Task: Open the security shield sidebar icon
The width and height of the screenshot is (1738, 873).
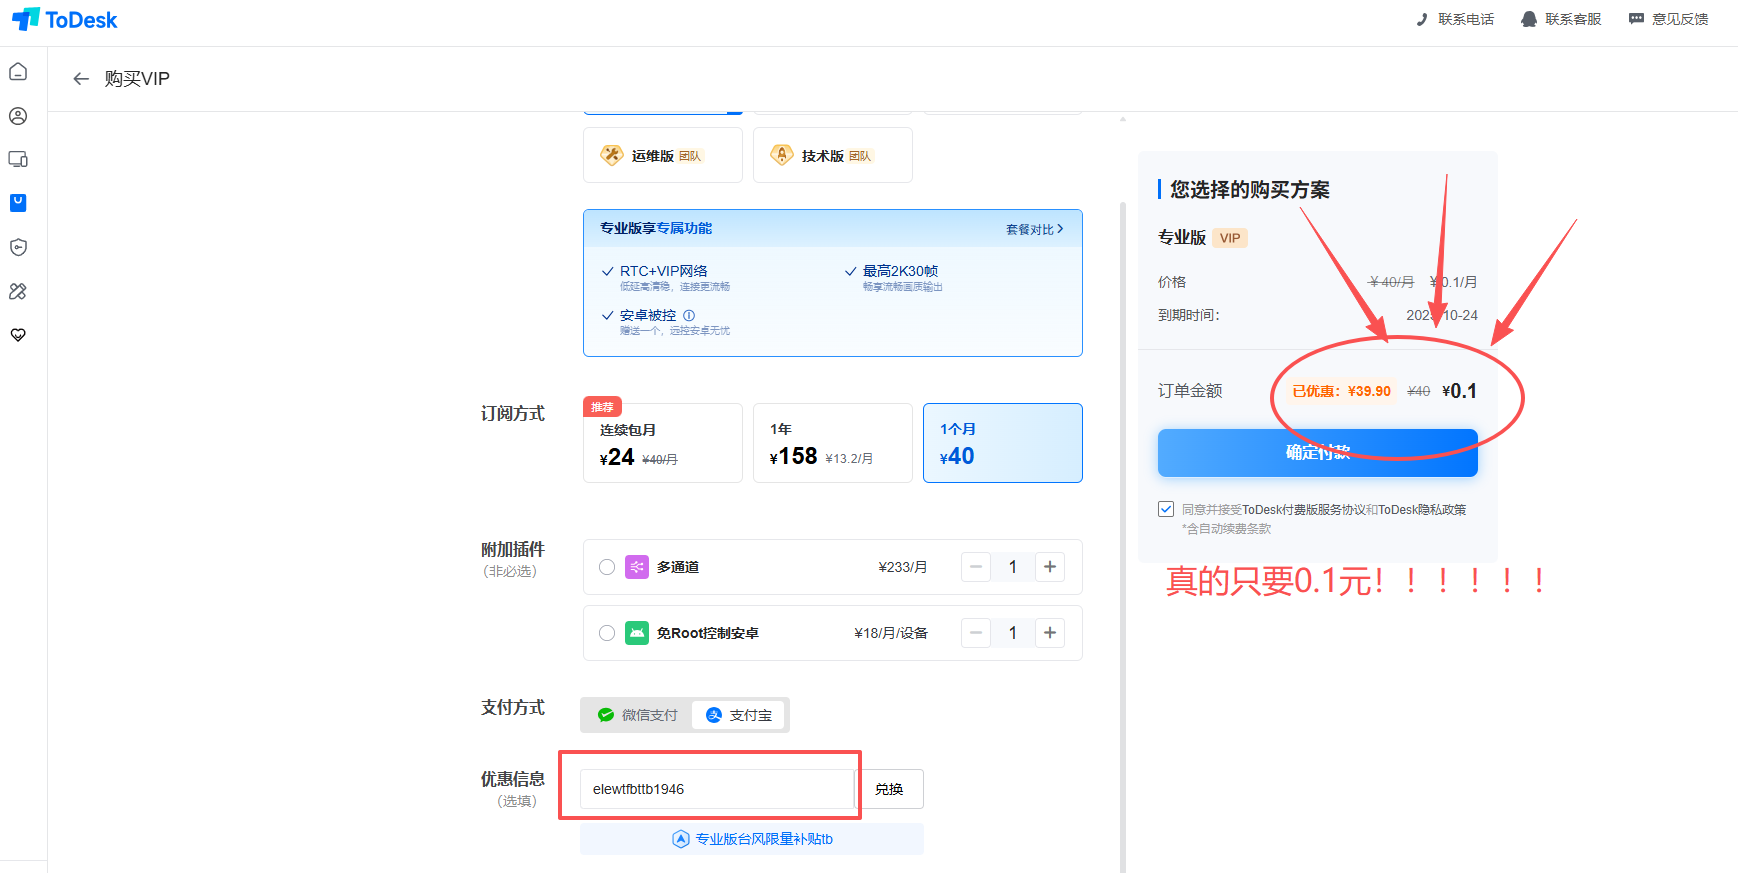Action: (x=18, y=247)
